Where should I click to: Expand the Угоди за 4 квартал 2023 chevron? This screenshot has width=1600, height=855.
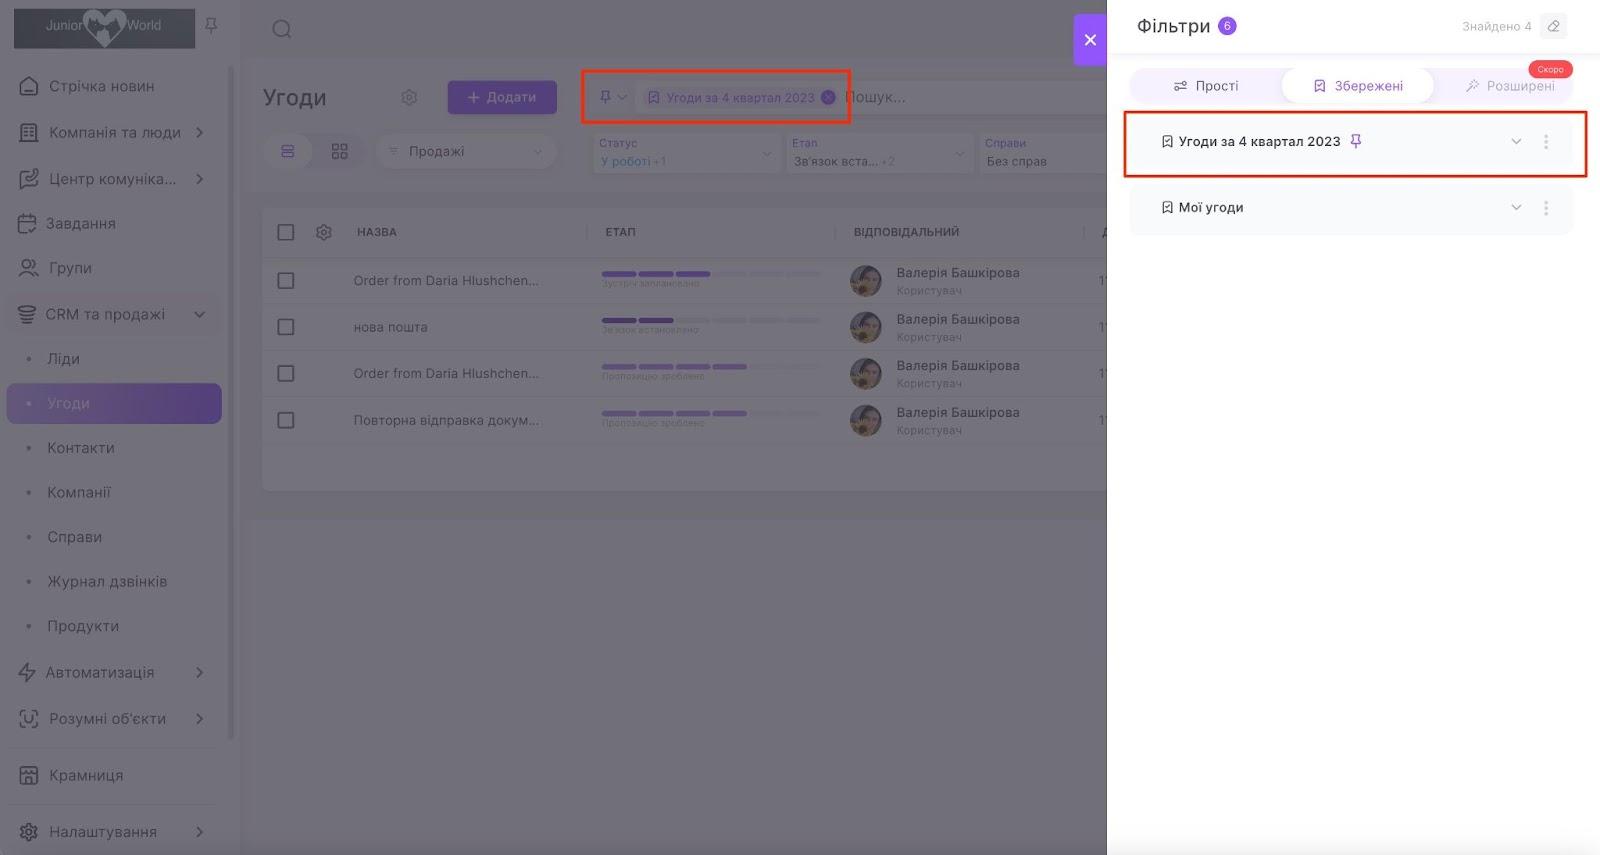click(x=1516, y=142)
